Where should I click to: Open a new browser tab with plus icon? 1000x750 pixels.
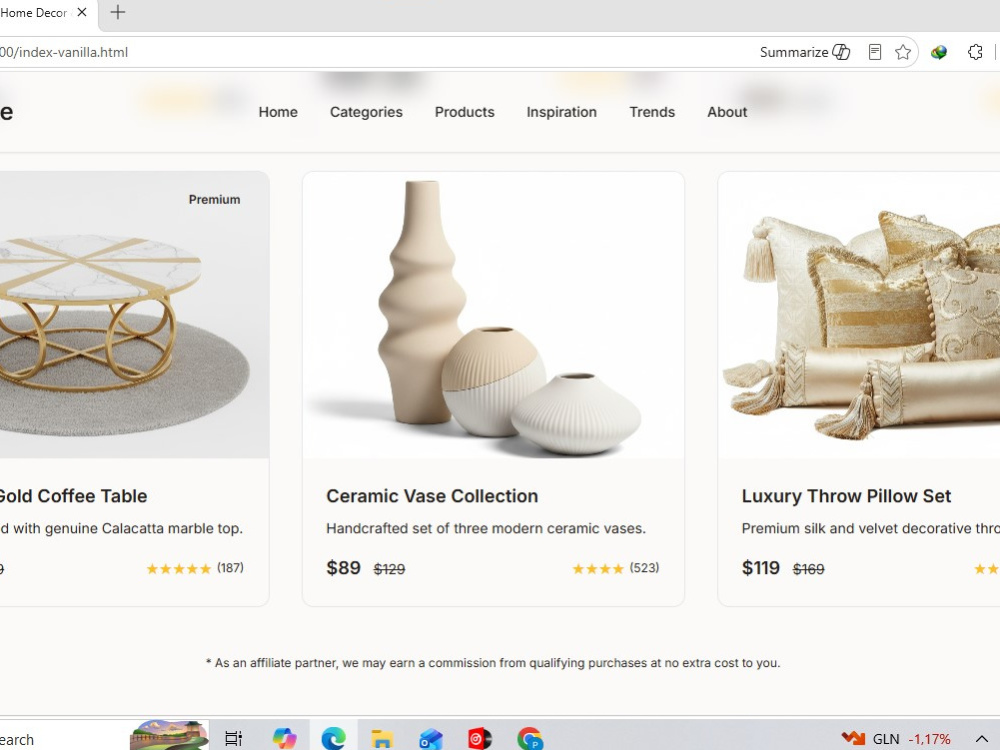click(x=117, y=12)
